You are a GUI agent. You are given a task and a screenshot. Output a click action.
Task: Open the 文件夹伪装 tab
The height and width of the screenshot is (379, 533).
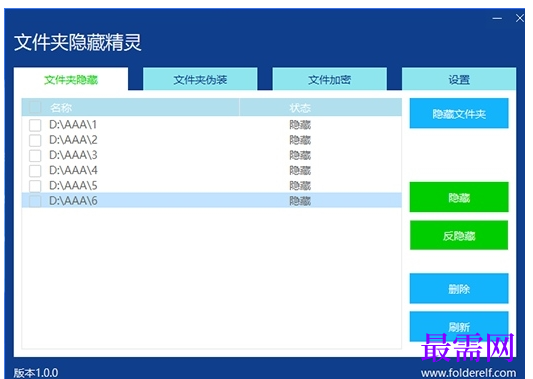click(200, 79)
